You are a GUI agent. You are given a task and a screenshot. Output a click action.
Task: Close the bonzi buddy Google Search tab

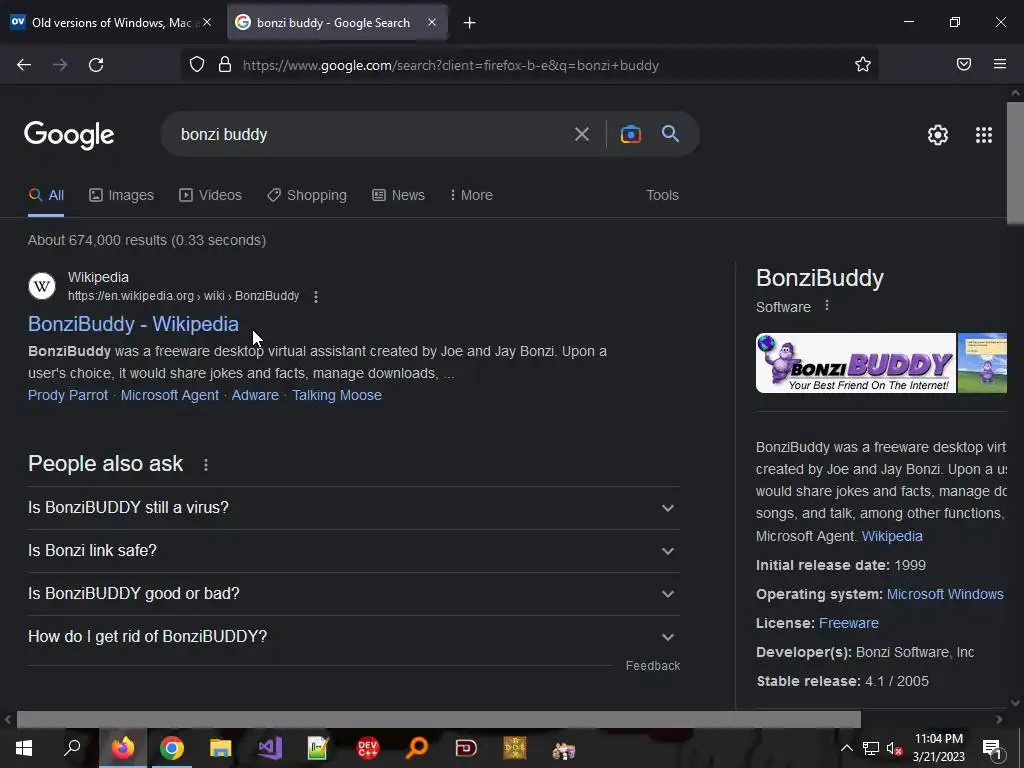point(432,22)
